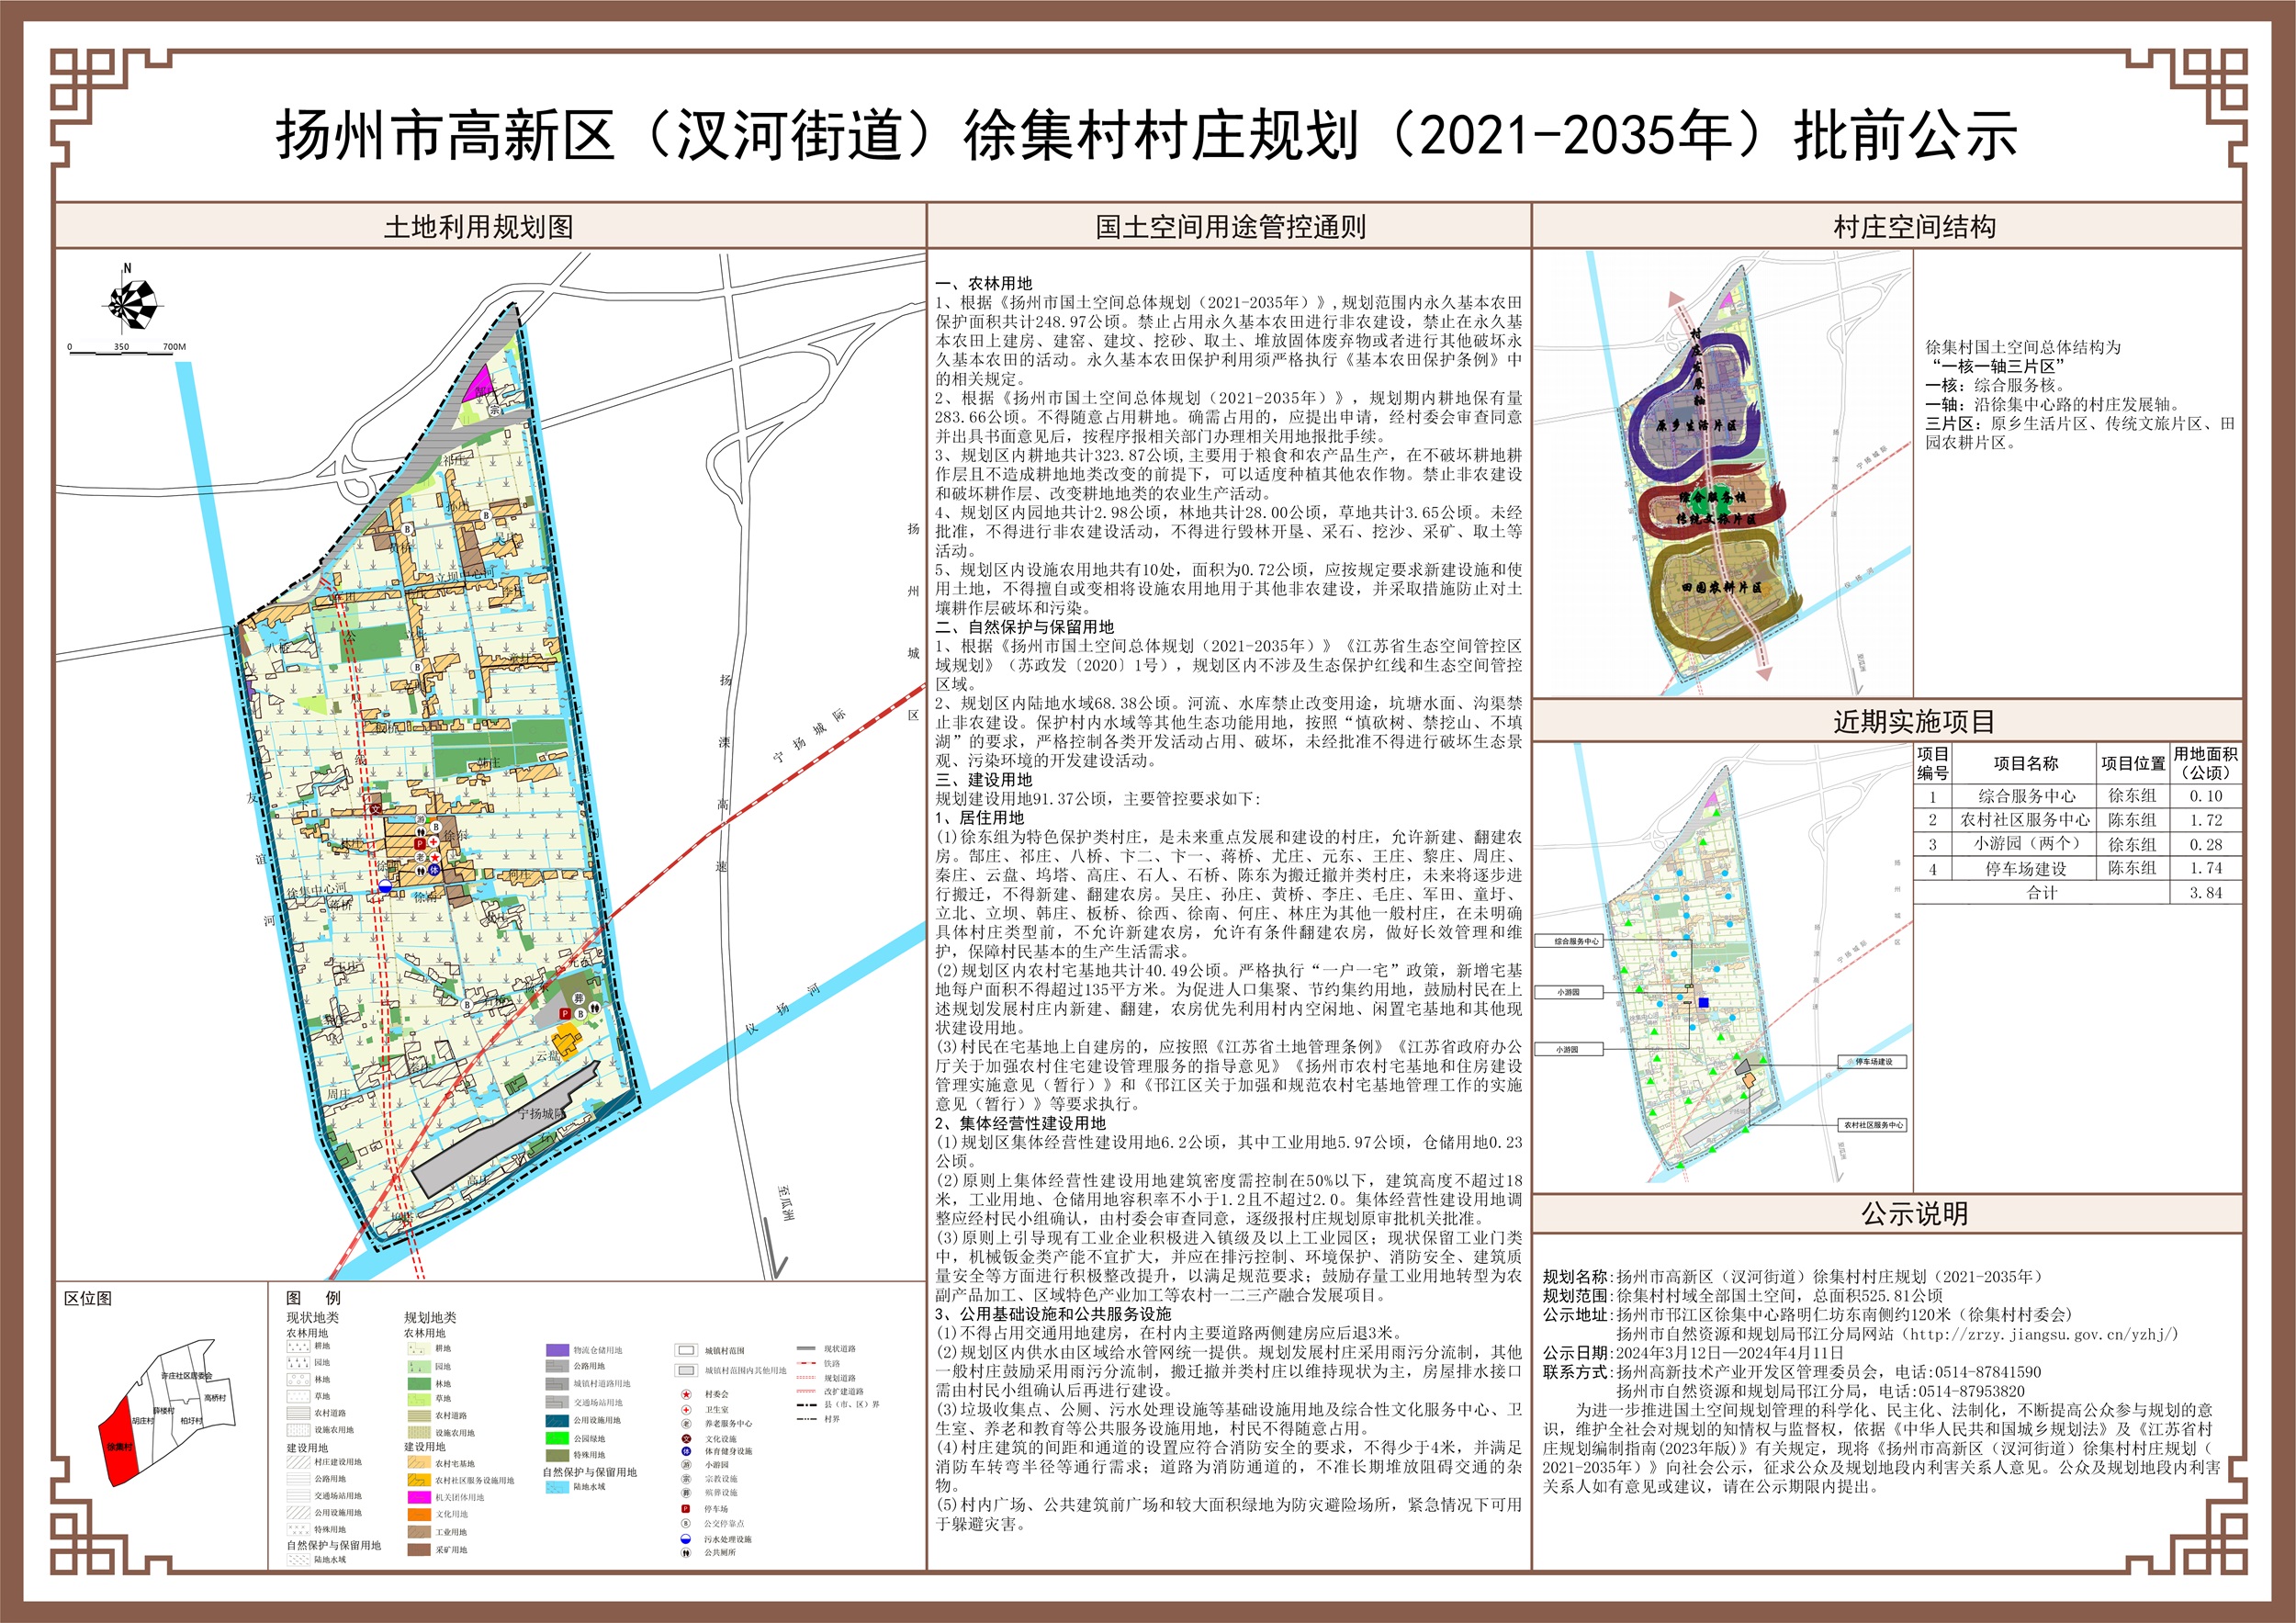This screenshot has height=1623, width=2296.
Task: Click the 停车场 red P icon in the legend
Action: pyautogui.click(x=686, y=1509)
